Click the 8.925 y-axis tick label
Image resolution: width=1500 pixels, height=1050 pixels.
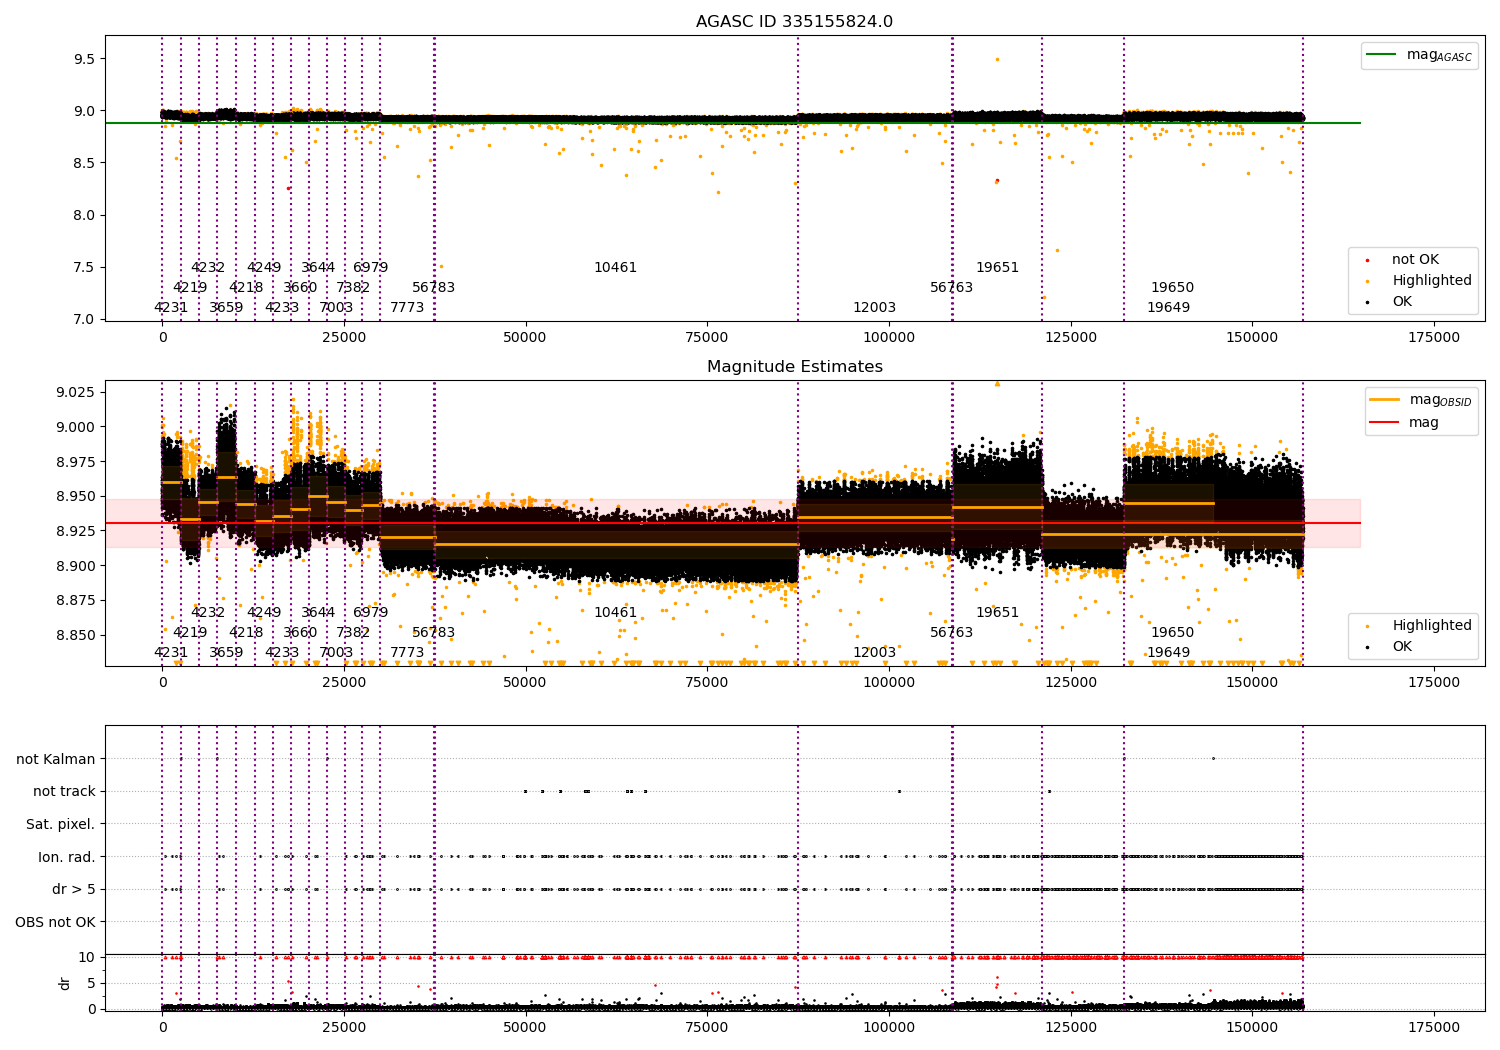click(76, 531)
